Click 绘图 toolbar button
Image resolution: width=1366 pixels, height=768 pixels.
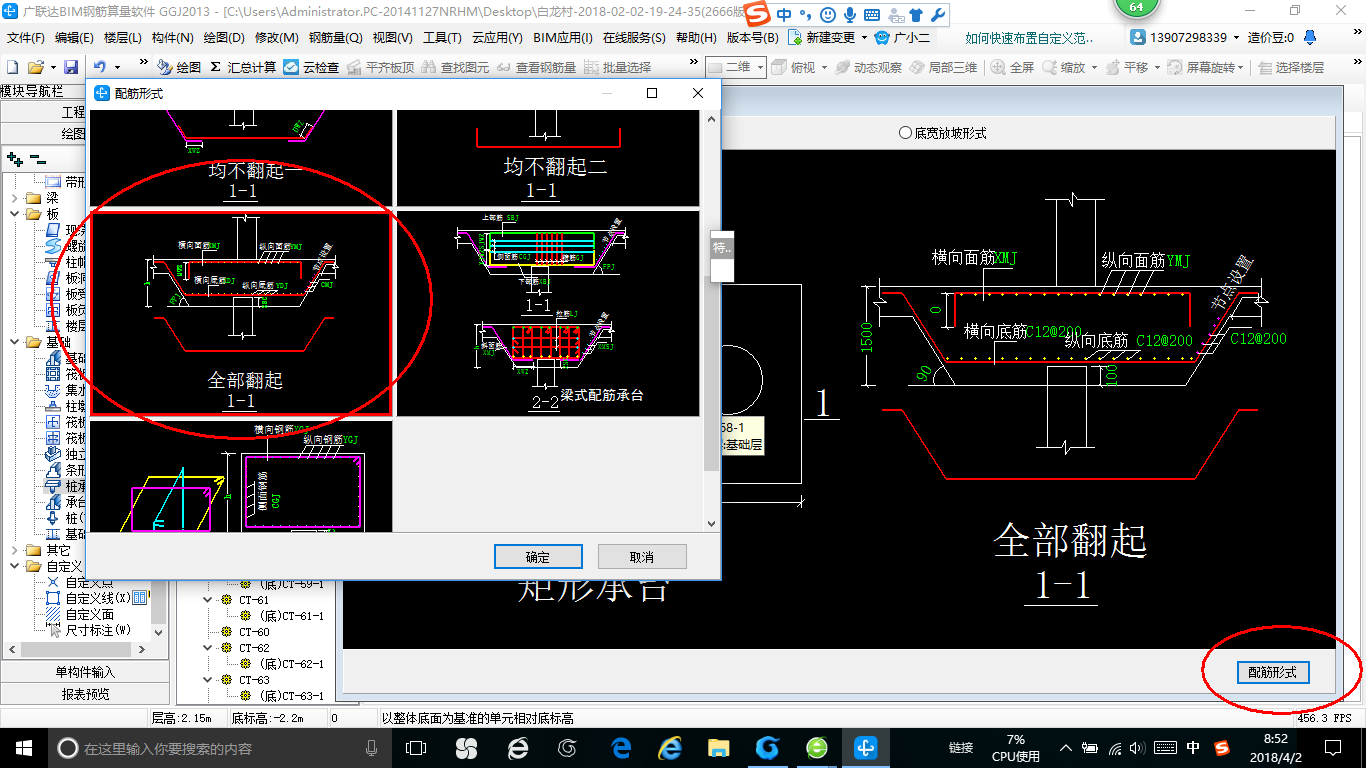coord(180,67)
